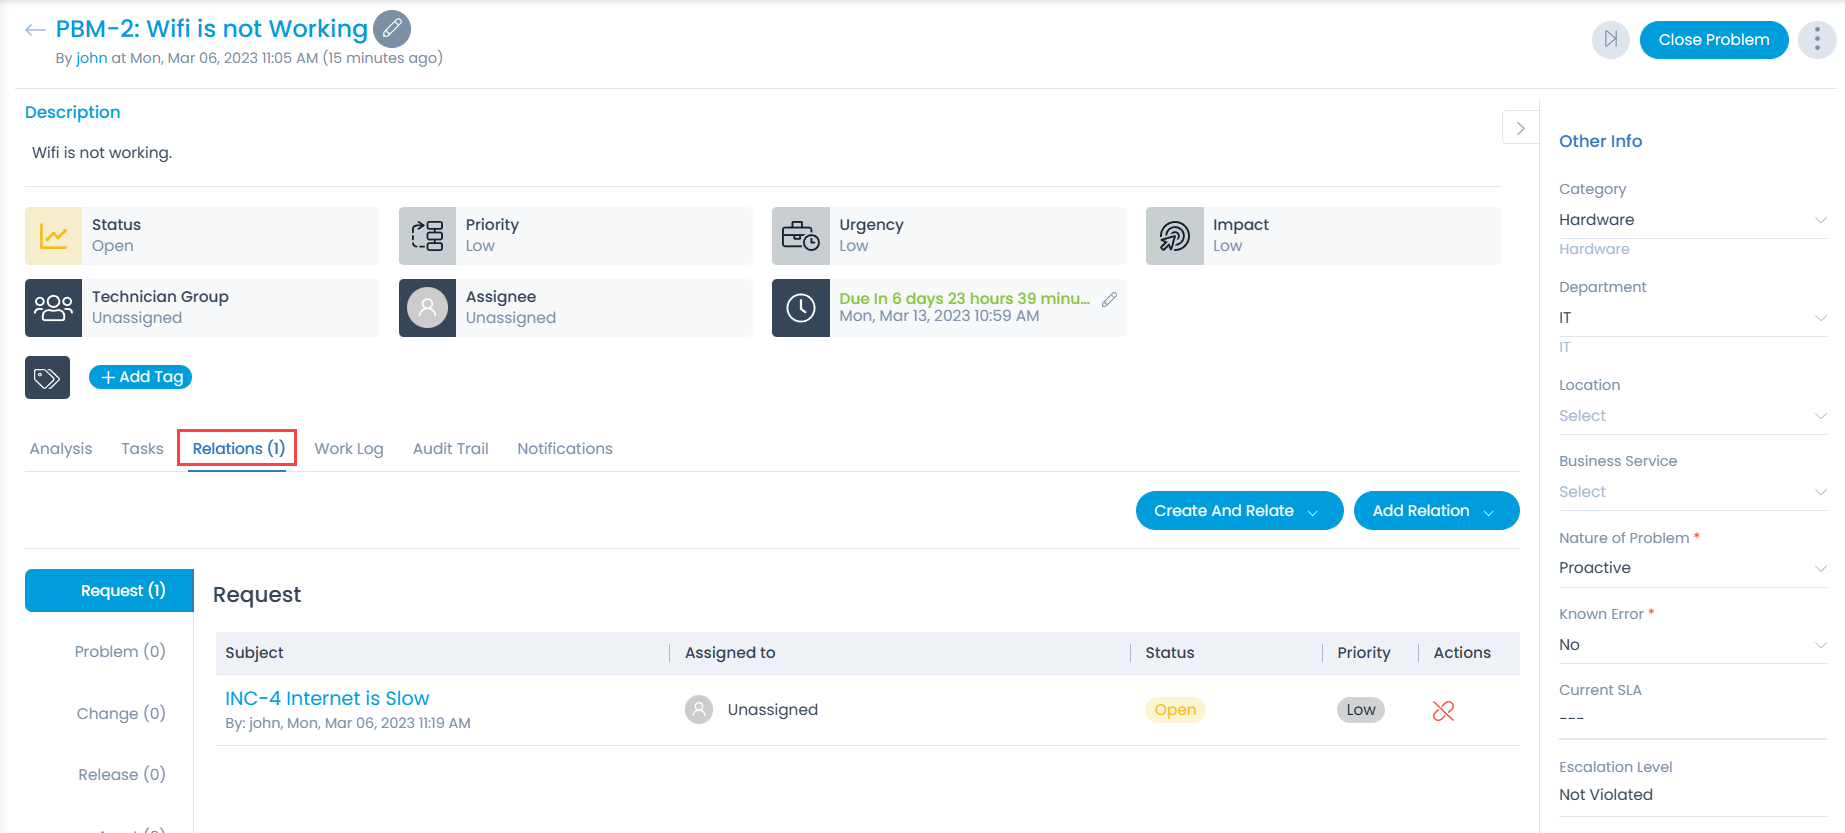Select Problem (0) in relations sidebar

coord(120,652)
